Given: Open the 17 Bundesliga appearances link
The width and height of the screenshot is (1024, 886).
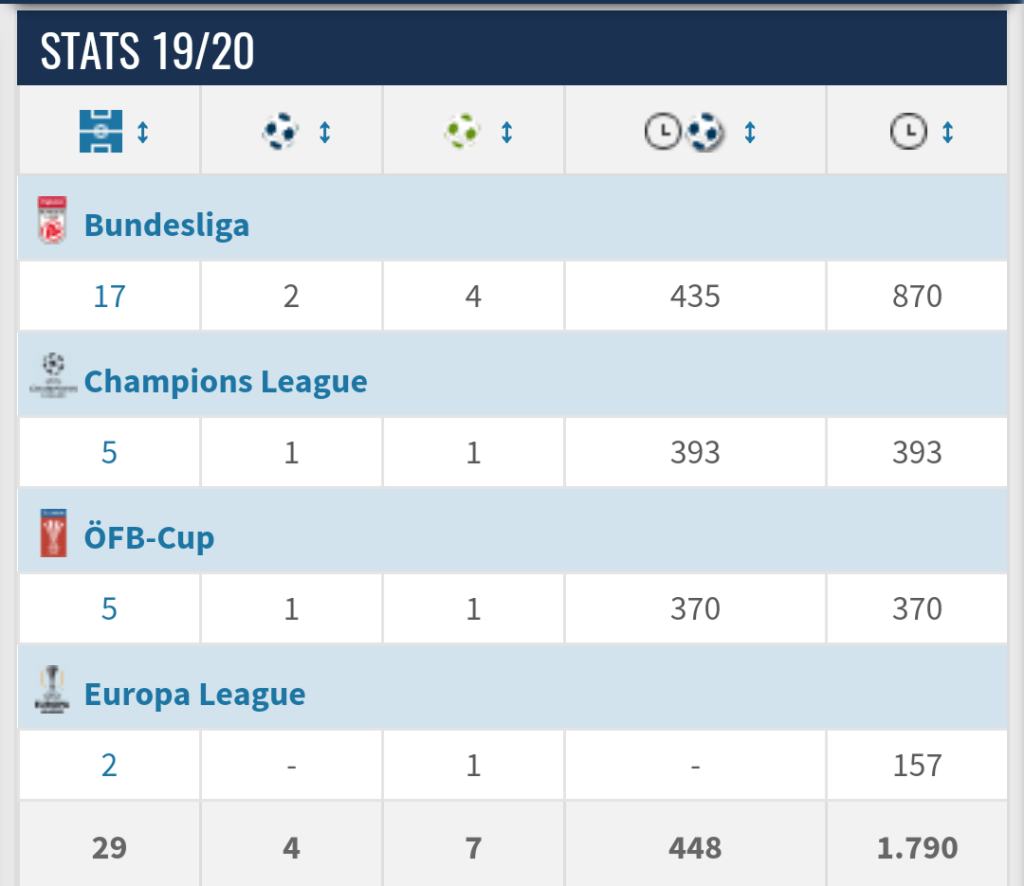Looking at the screenshot, I should click(109, 297).
